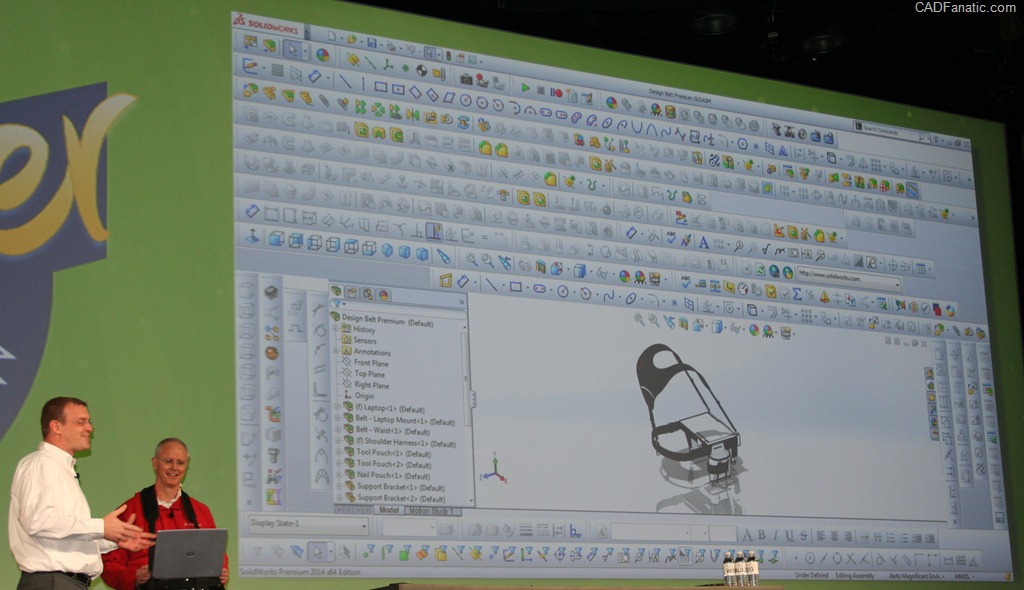Click the Note letter A annotation icon
The image size is (1024, 590).
coord(703,243)
